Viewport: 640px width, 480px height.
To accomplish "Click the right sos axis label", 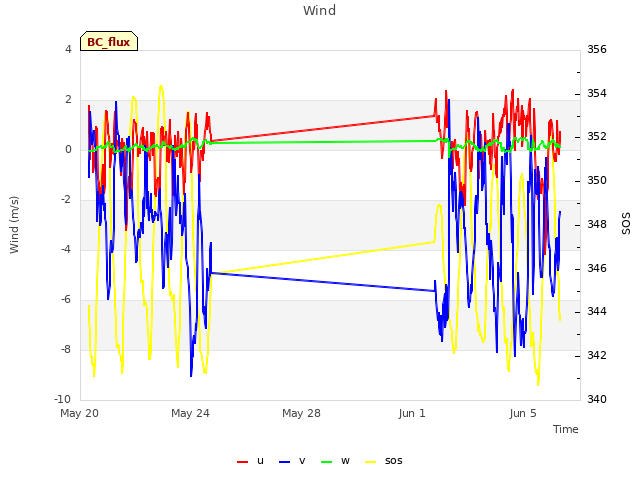I will [626, 223].
